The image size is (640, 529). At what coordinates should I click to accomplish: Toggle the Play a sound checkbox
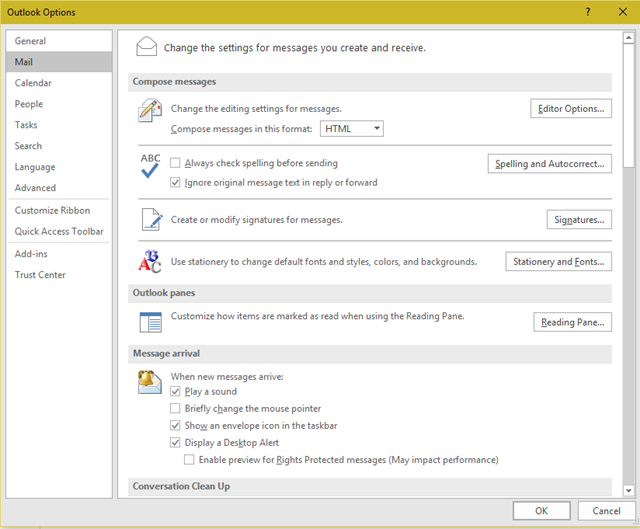point(175,391)
